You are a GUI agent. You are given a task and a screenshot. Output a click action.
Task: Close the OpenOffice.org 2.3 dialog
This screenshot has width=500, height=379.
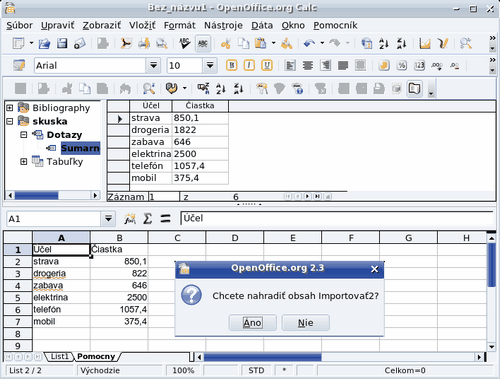coord(374,269)
